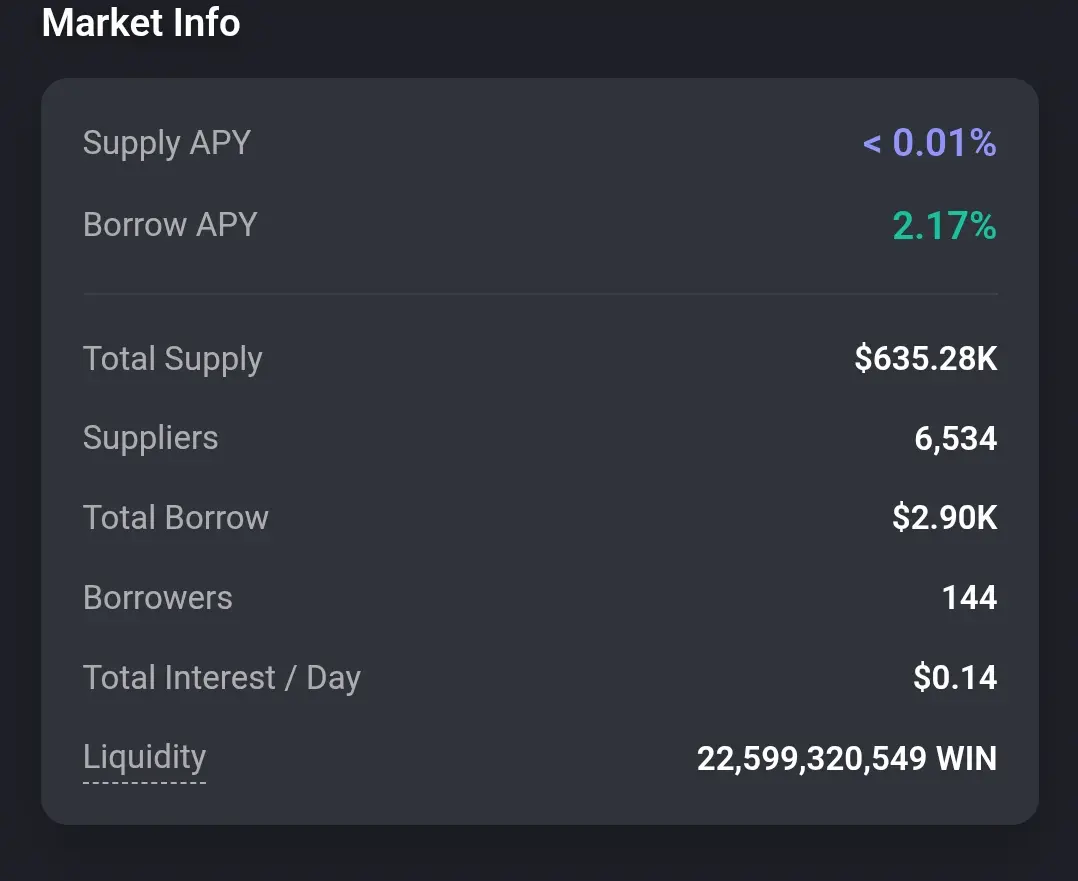Click the Borrowers label

click(157, 598)
